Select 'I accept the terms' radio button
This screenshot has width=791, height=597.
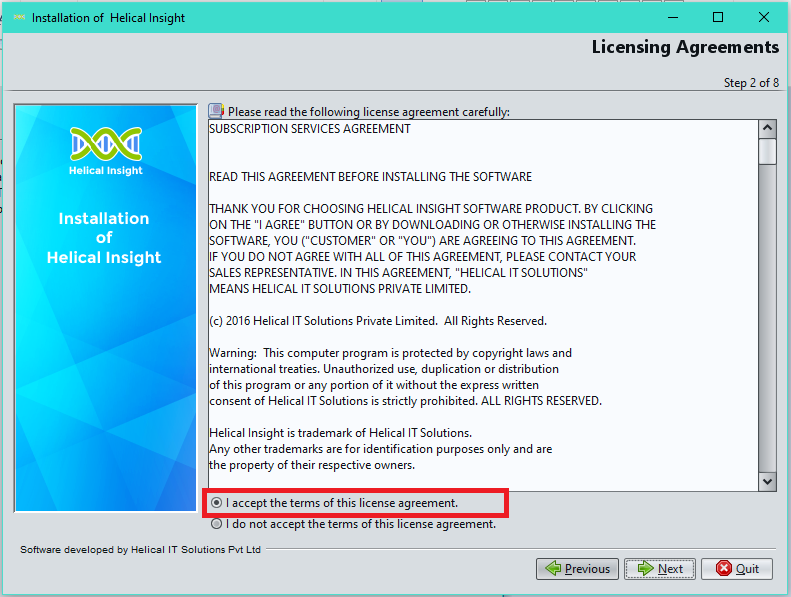coord(216,503)
